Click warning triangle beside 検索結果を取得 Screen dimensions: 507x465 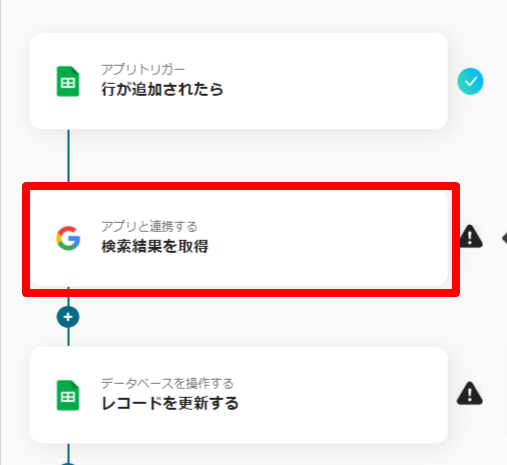471,237
